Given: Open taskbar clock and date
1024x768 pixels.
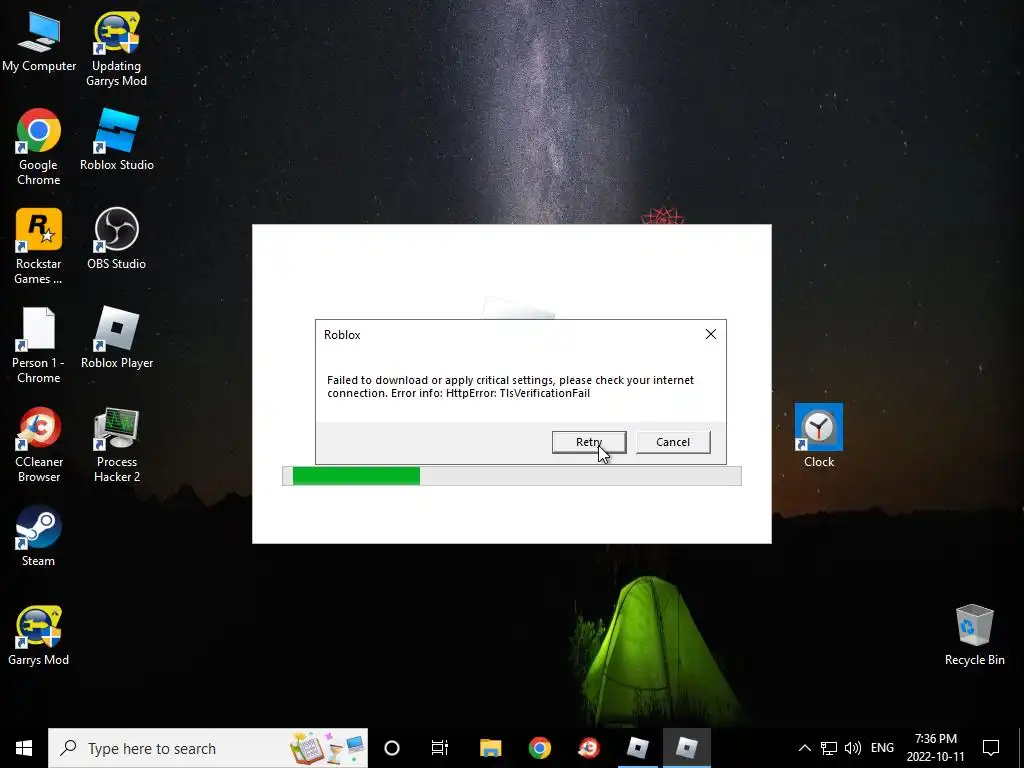Looking at the screenshot, I should [x=935, y=748].
